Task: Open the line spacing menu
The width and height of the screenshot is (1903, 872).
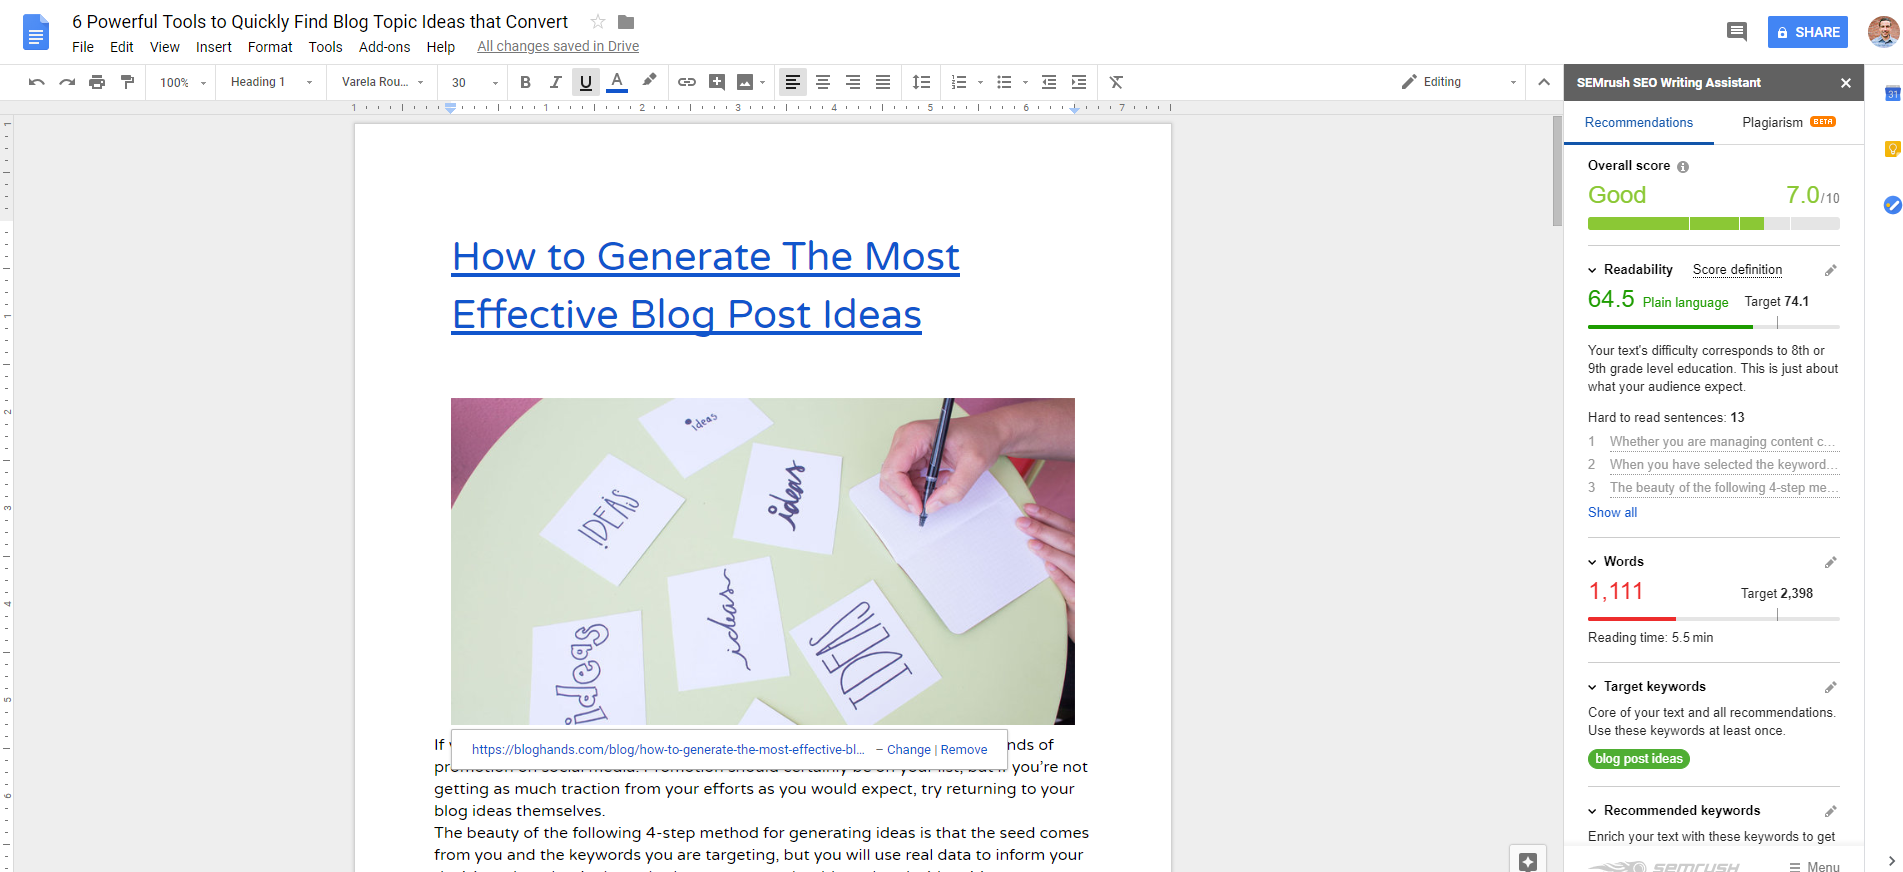Action: pyautogui.click(x=922, y=82)
